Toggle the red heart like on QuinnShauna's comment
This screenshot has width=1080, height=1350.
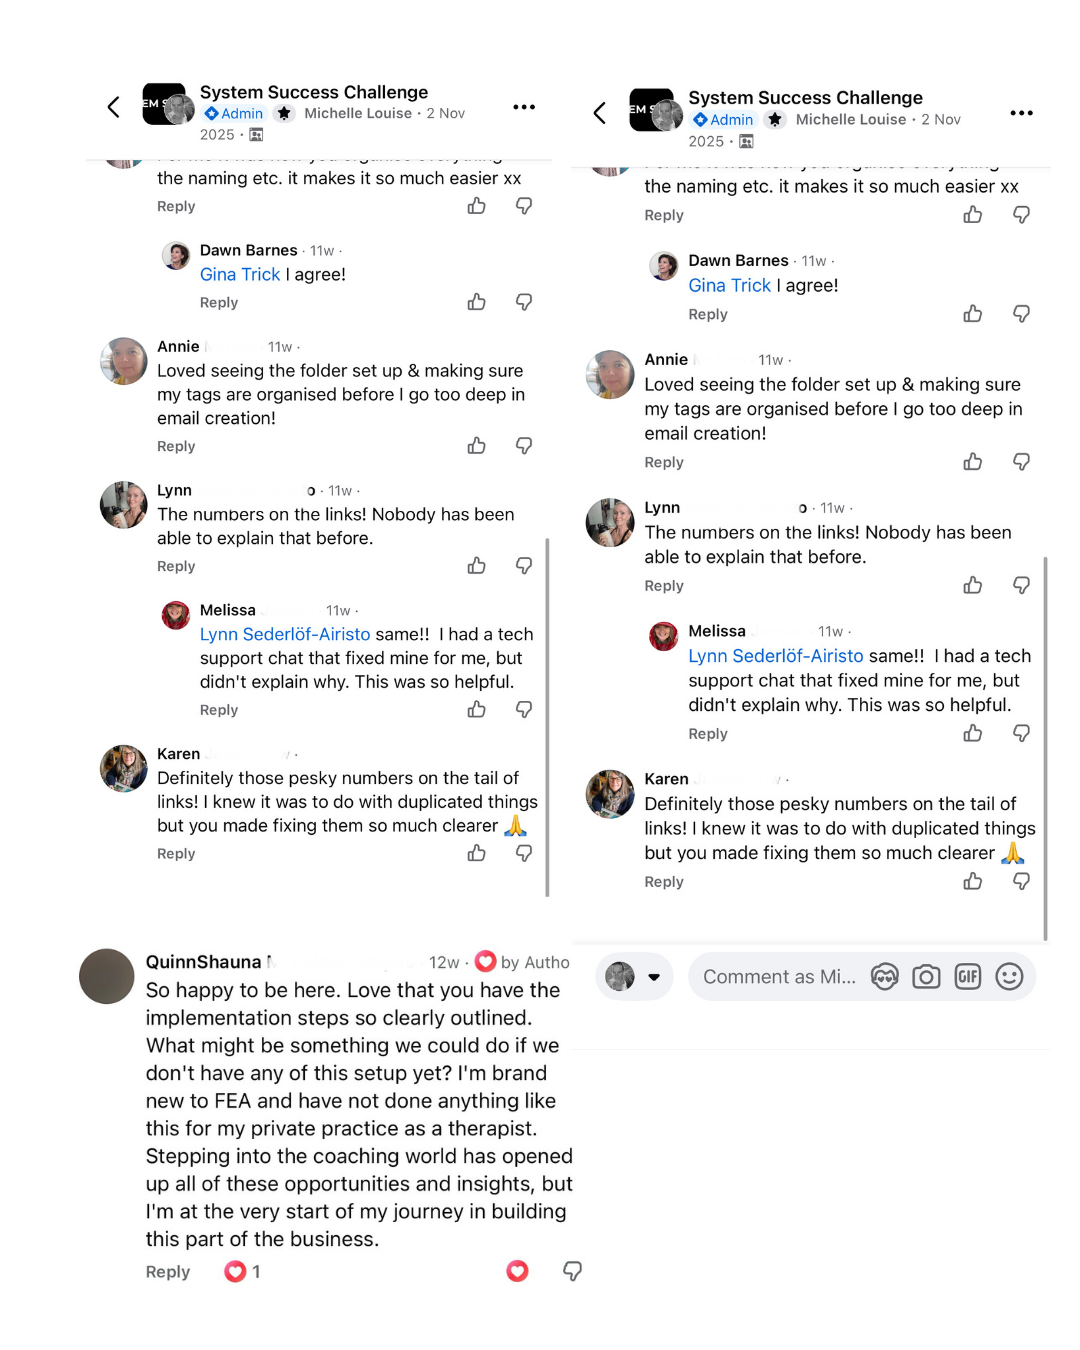click(x=517, y=1271)
